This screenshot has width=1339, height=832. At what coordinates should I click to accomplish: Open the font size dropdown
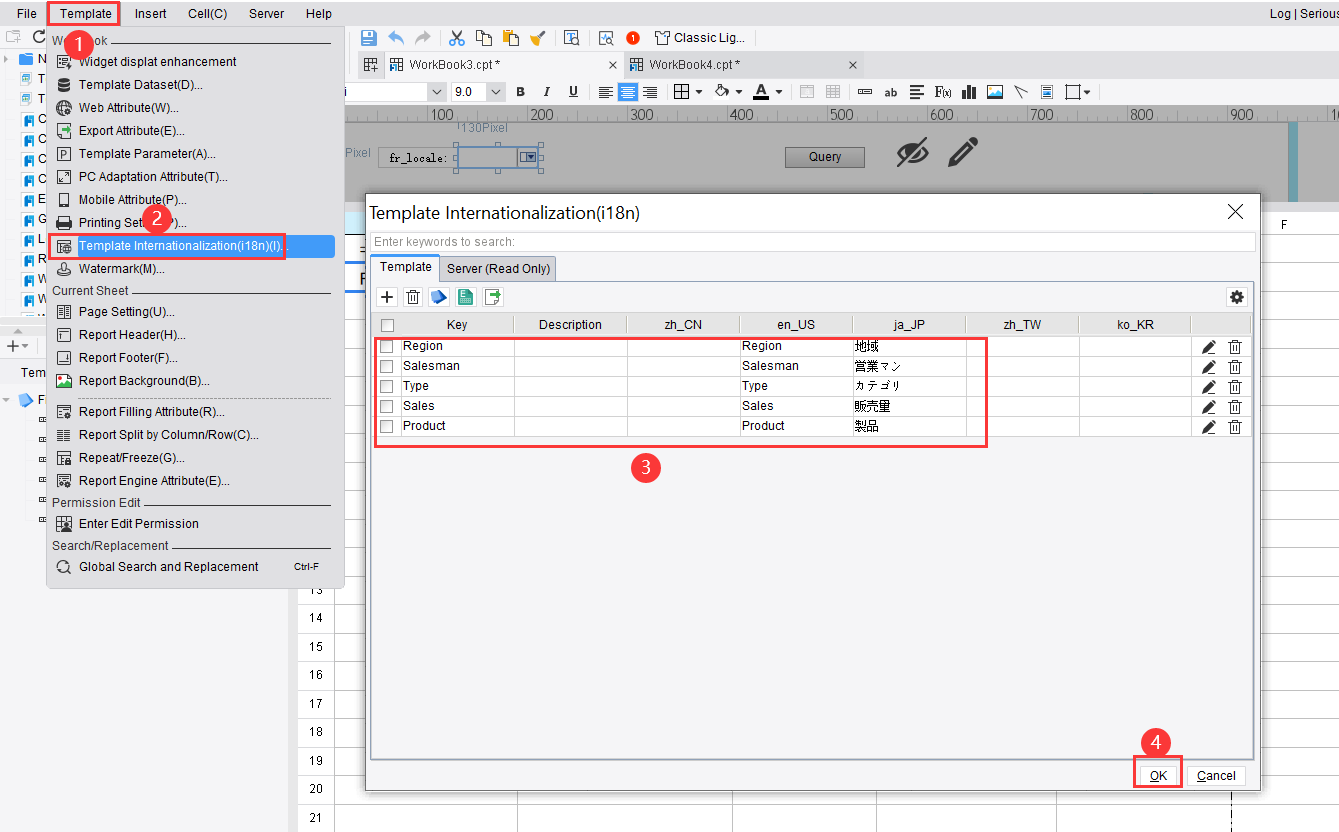click(495, 91)
